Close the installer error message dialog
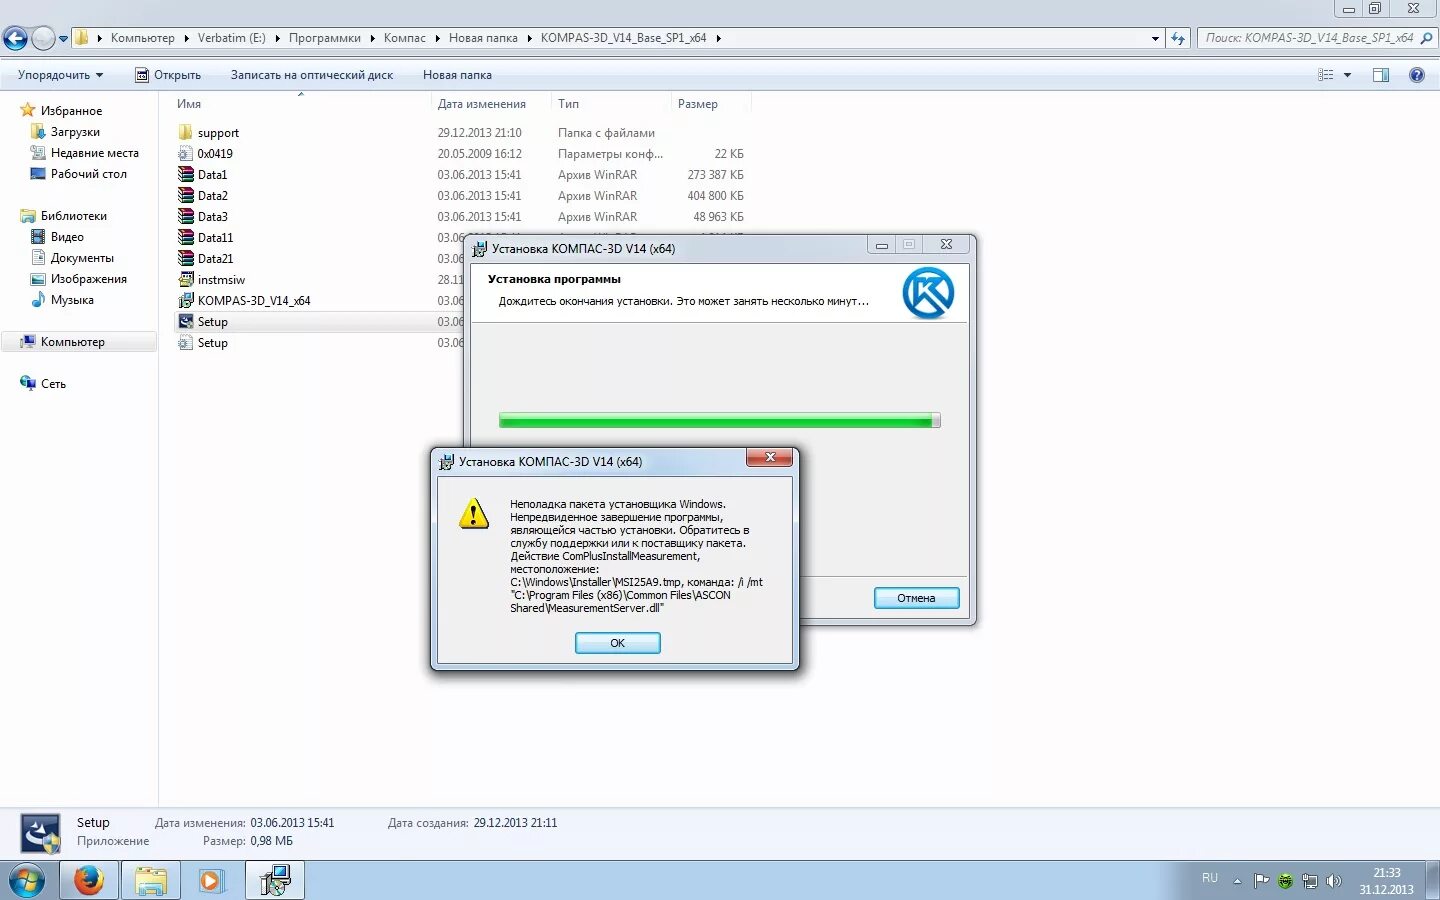Screen dimensions: 1440x900 [x=769, y=458]
